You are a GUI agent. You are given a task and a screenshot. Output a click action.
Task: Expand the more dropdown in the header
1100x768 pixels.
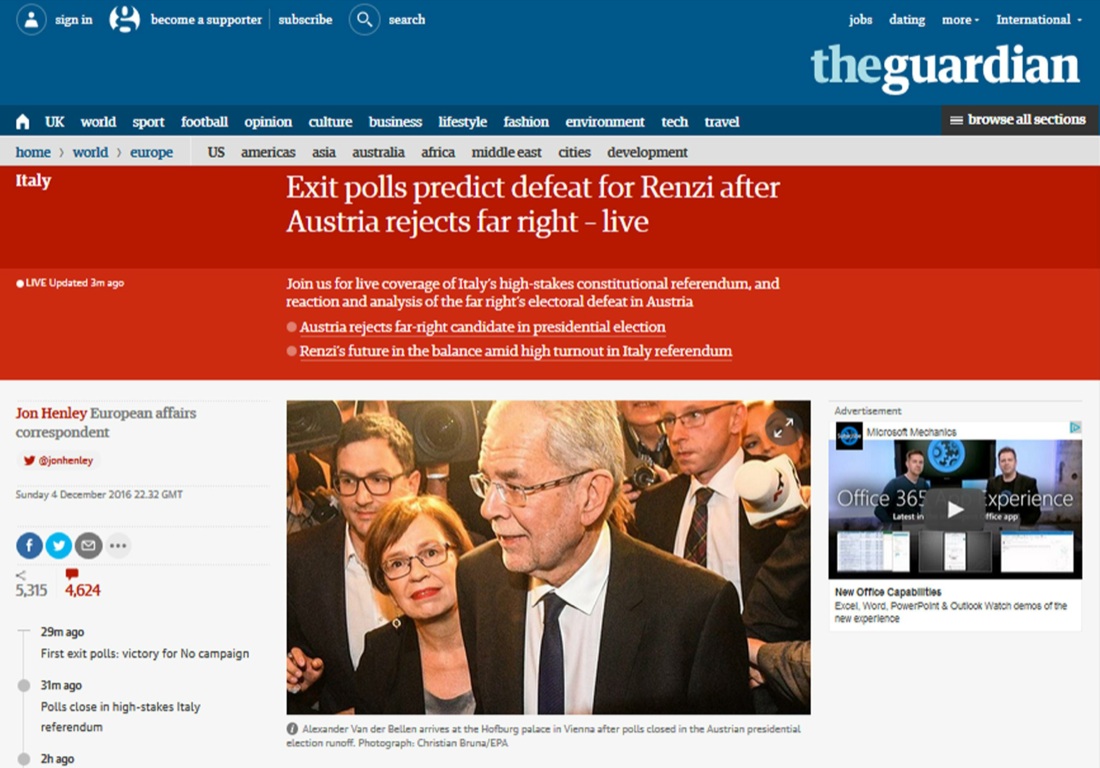coord(960,20)
